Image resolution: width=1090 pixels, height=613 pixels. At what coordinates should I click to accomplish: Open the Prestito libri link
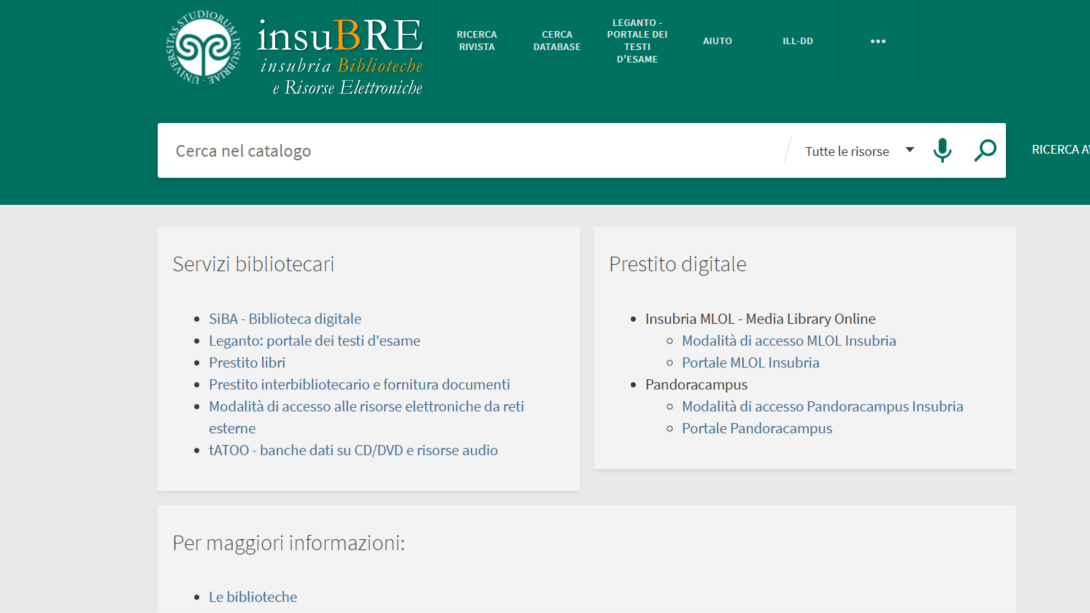pyautogui.click(x=247, y=362)
